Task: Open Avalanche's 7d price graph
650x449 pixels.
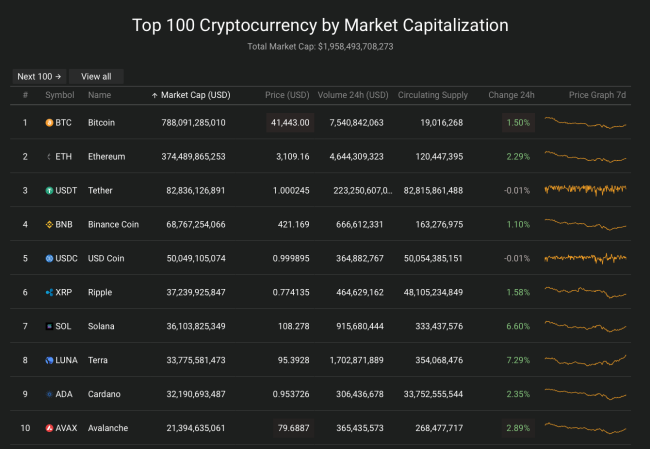Action: coord(585,428)
